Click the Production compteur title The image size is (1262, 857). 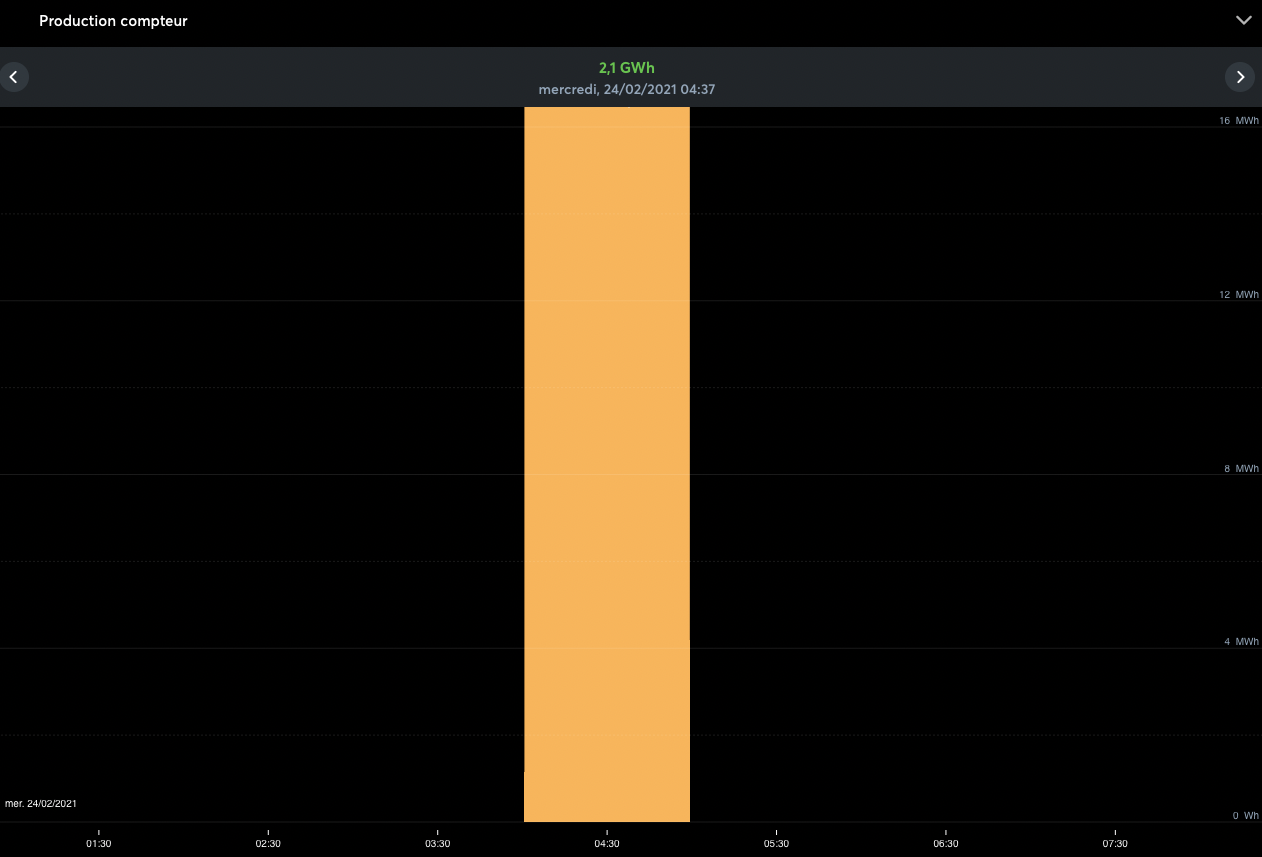tap(113, 21)
